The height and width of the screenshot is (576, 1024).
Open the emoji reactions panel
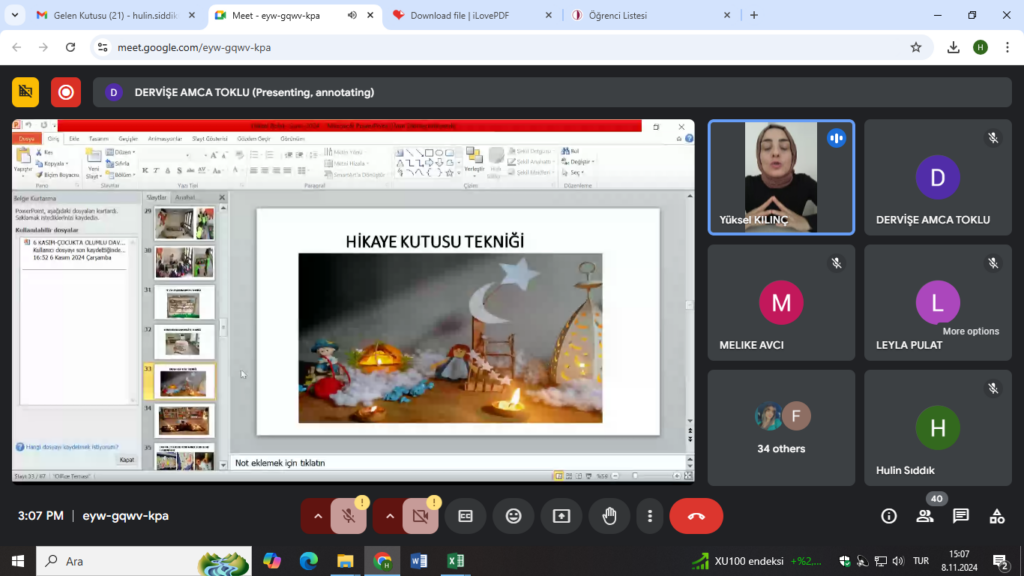514,516
